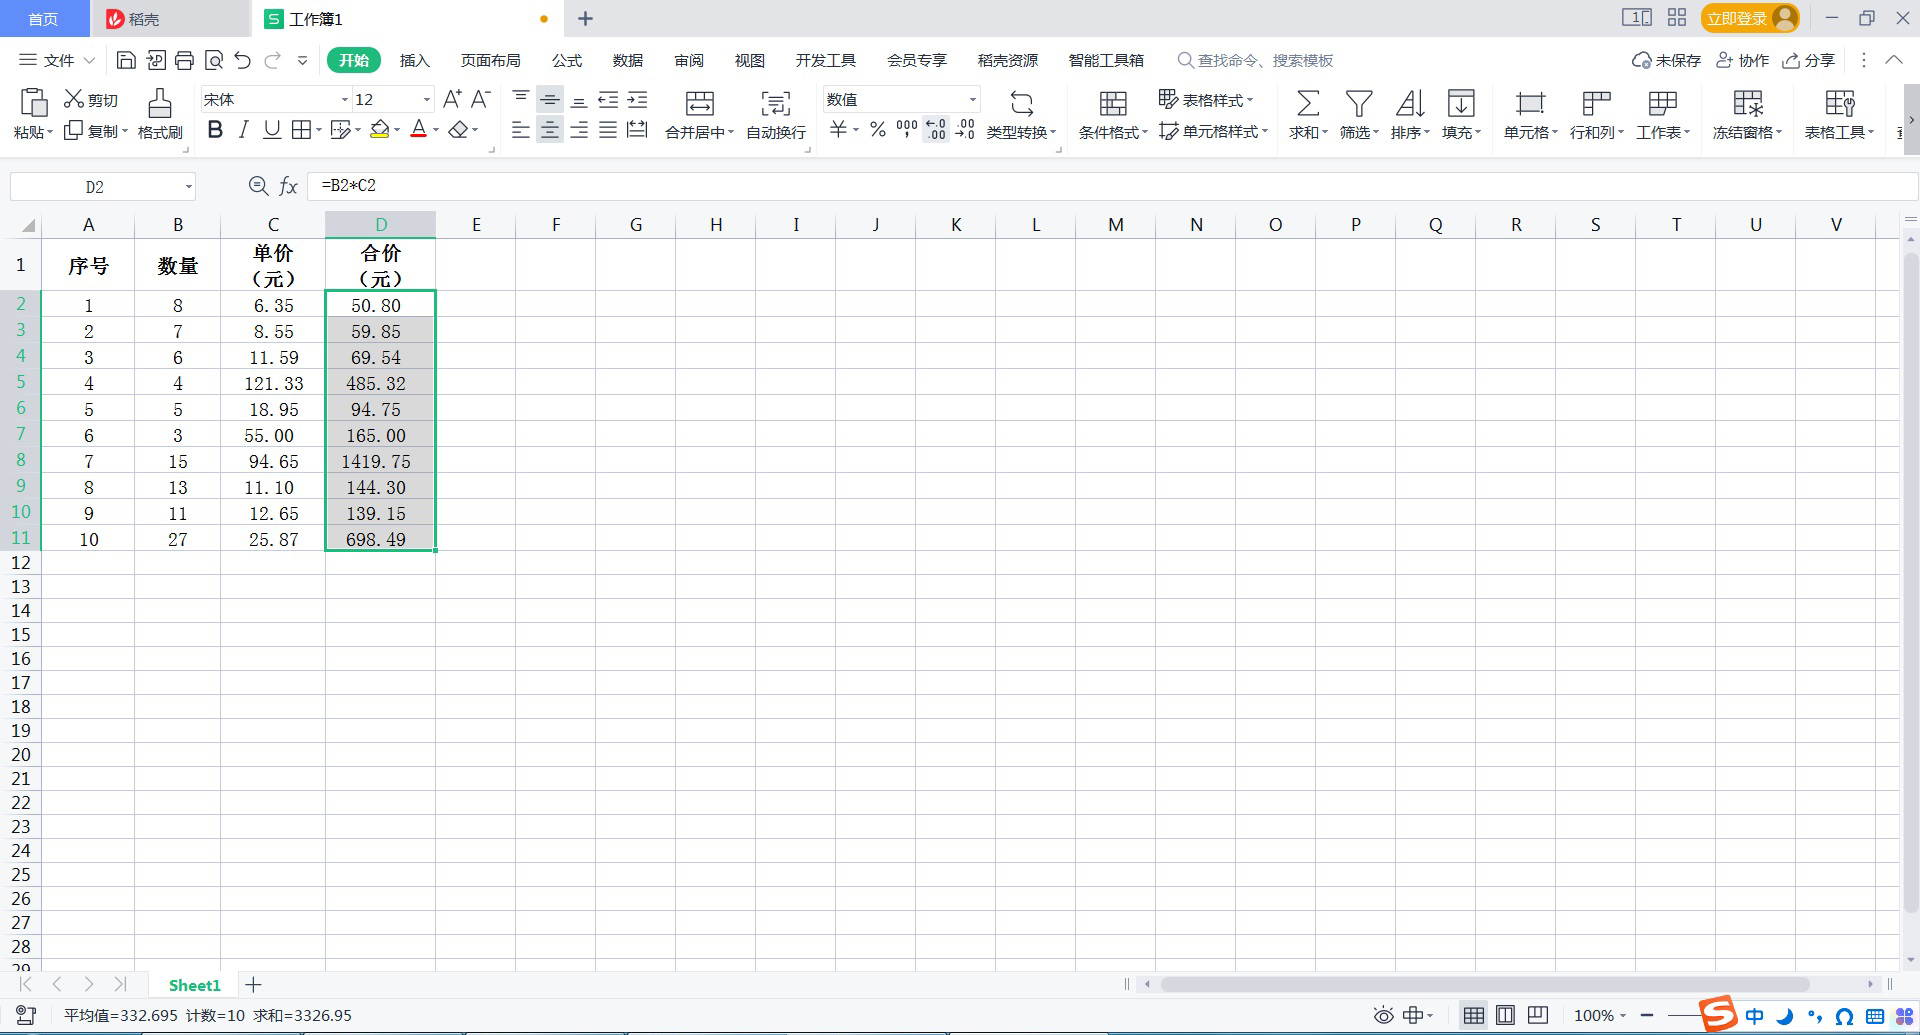
Task: Click the Print icon in quick access toolbar
Action: point(184,61)
